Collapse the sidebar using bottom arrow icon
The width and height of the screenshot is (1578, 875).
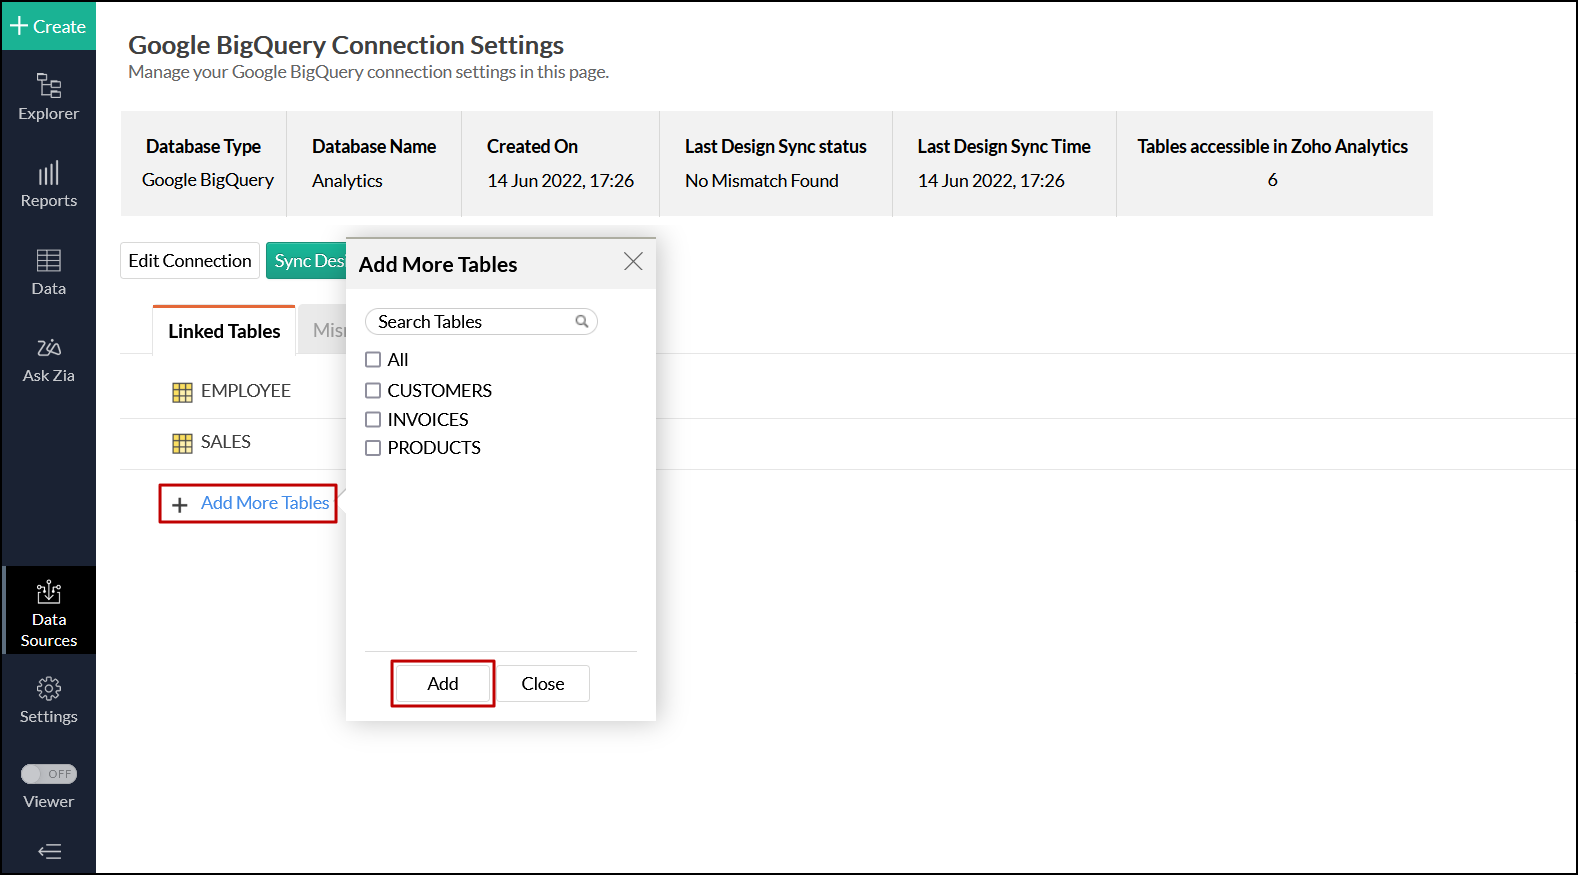click(49, 851)
